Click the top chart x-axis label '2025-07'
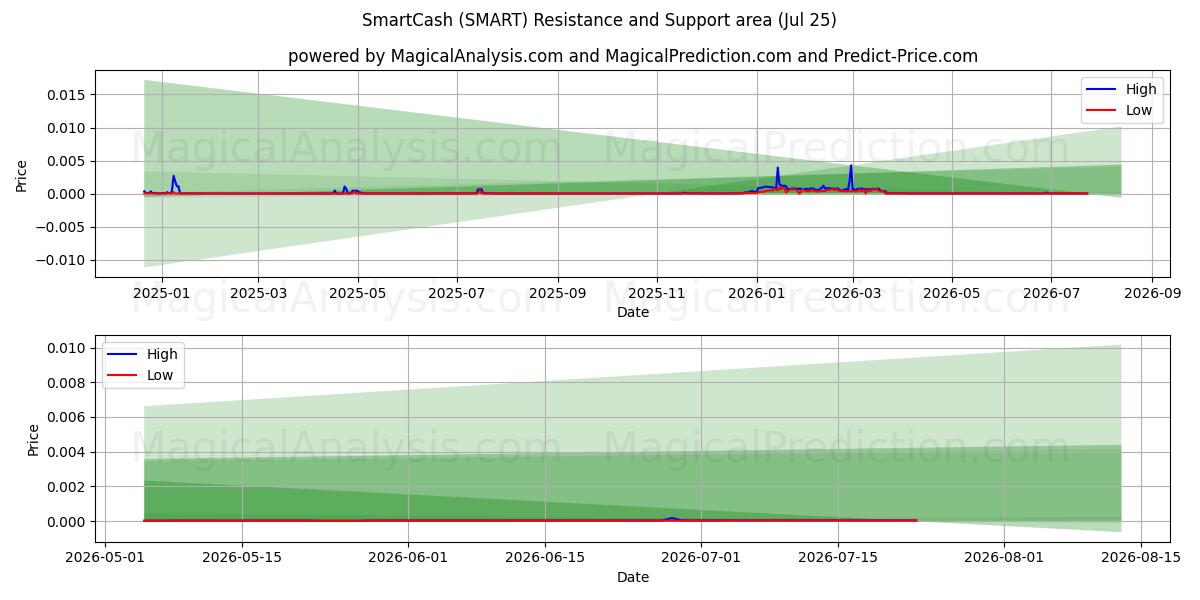This screenshot has height=600, width=1200. click(457, 294)
